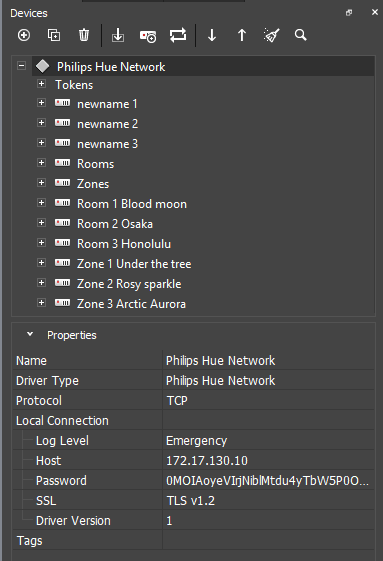Click Room 2 Osaka device icon
This screenshot has height=561, width=383.
point(62,223)
